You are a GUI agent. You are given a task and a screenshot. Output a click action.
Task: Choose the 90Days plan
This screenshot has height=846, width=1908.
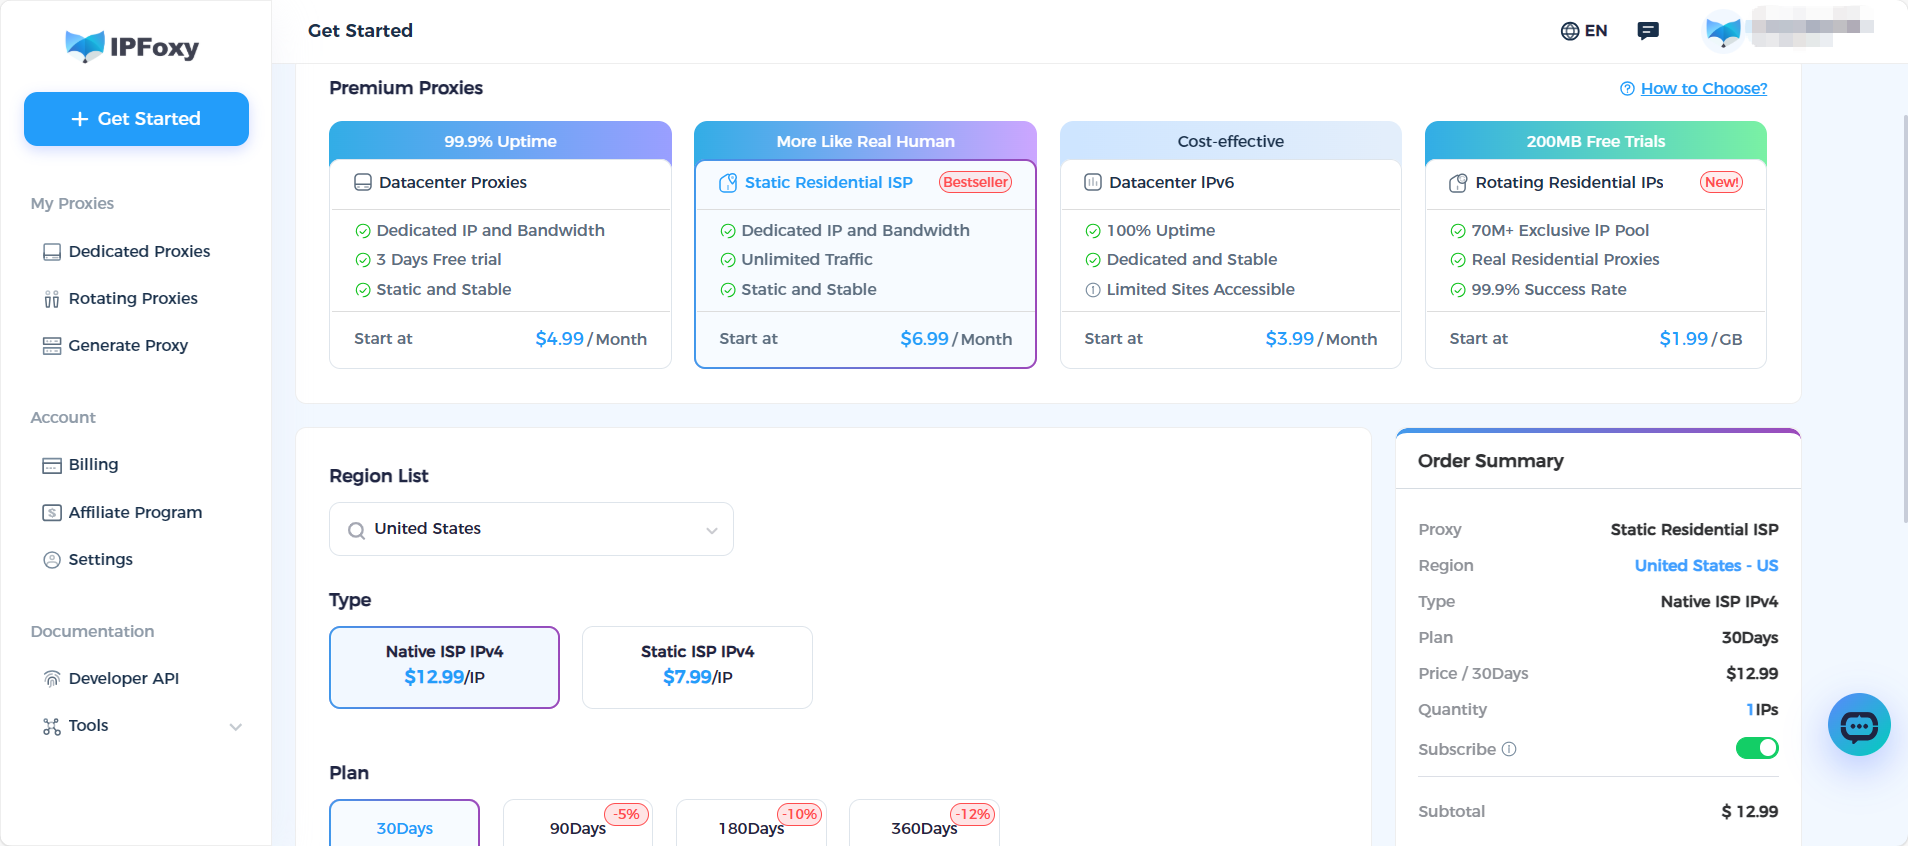(577, 823)
